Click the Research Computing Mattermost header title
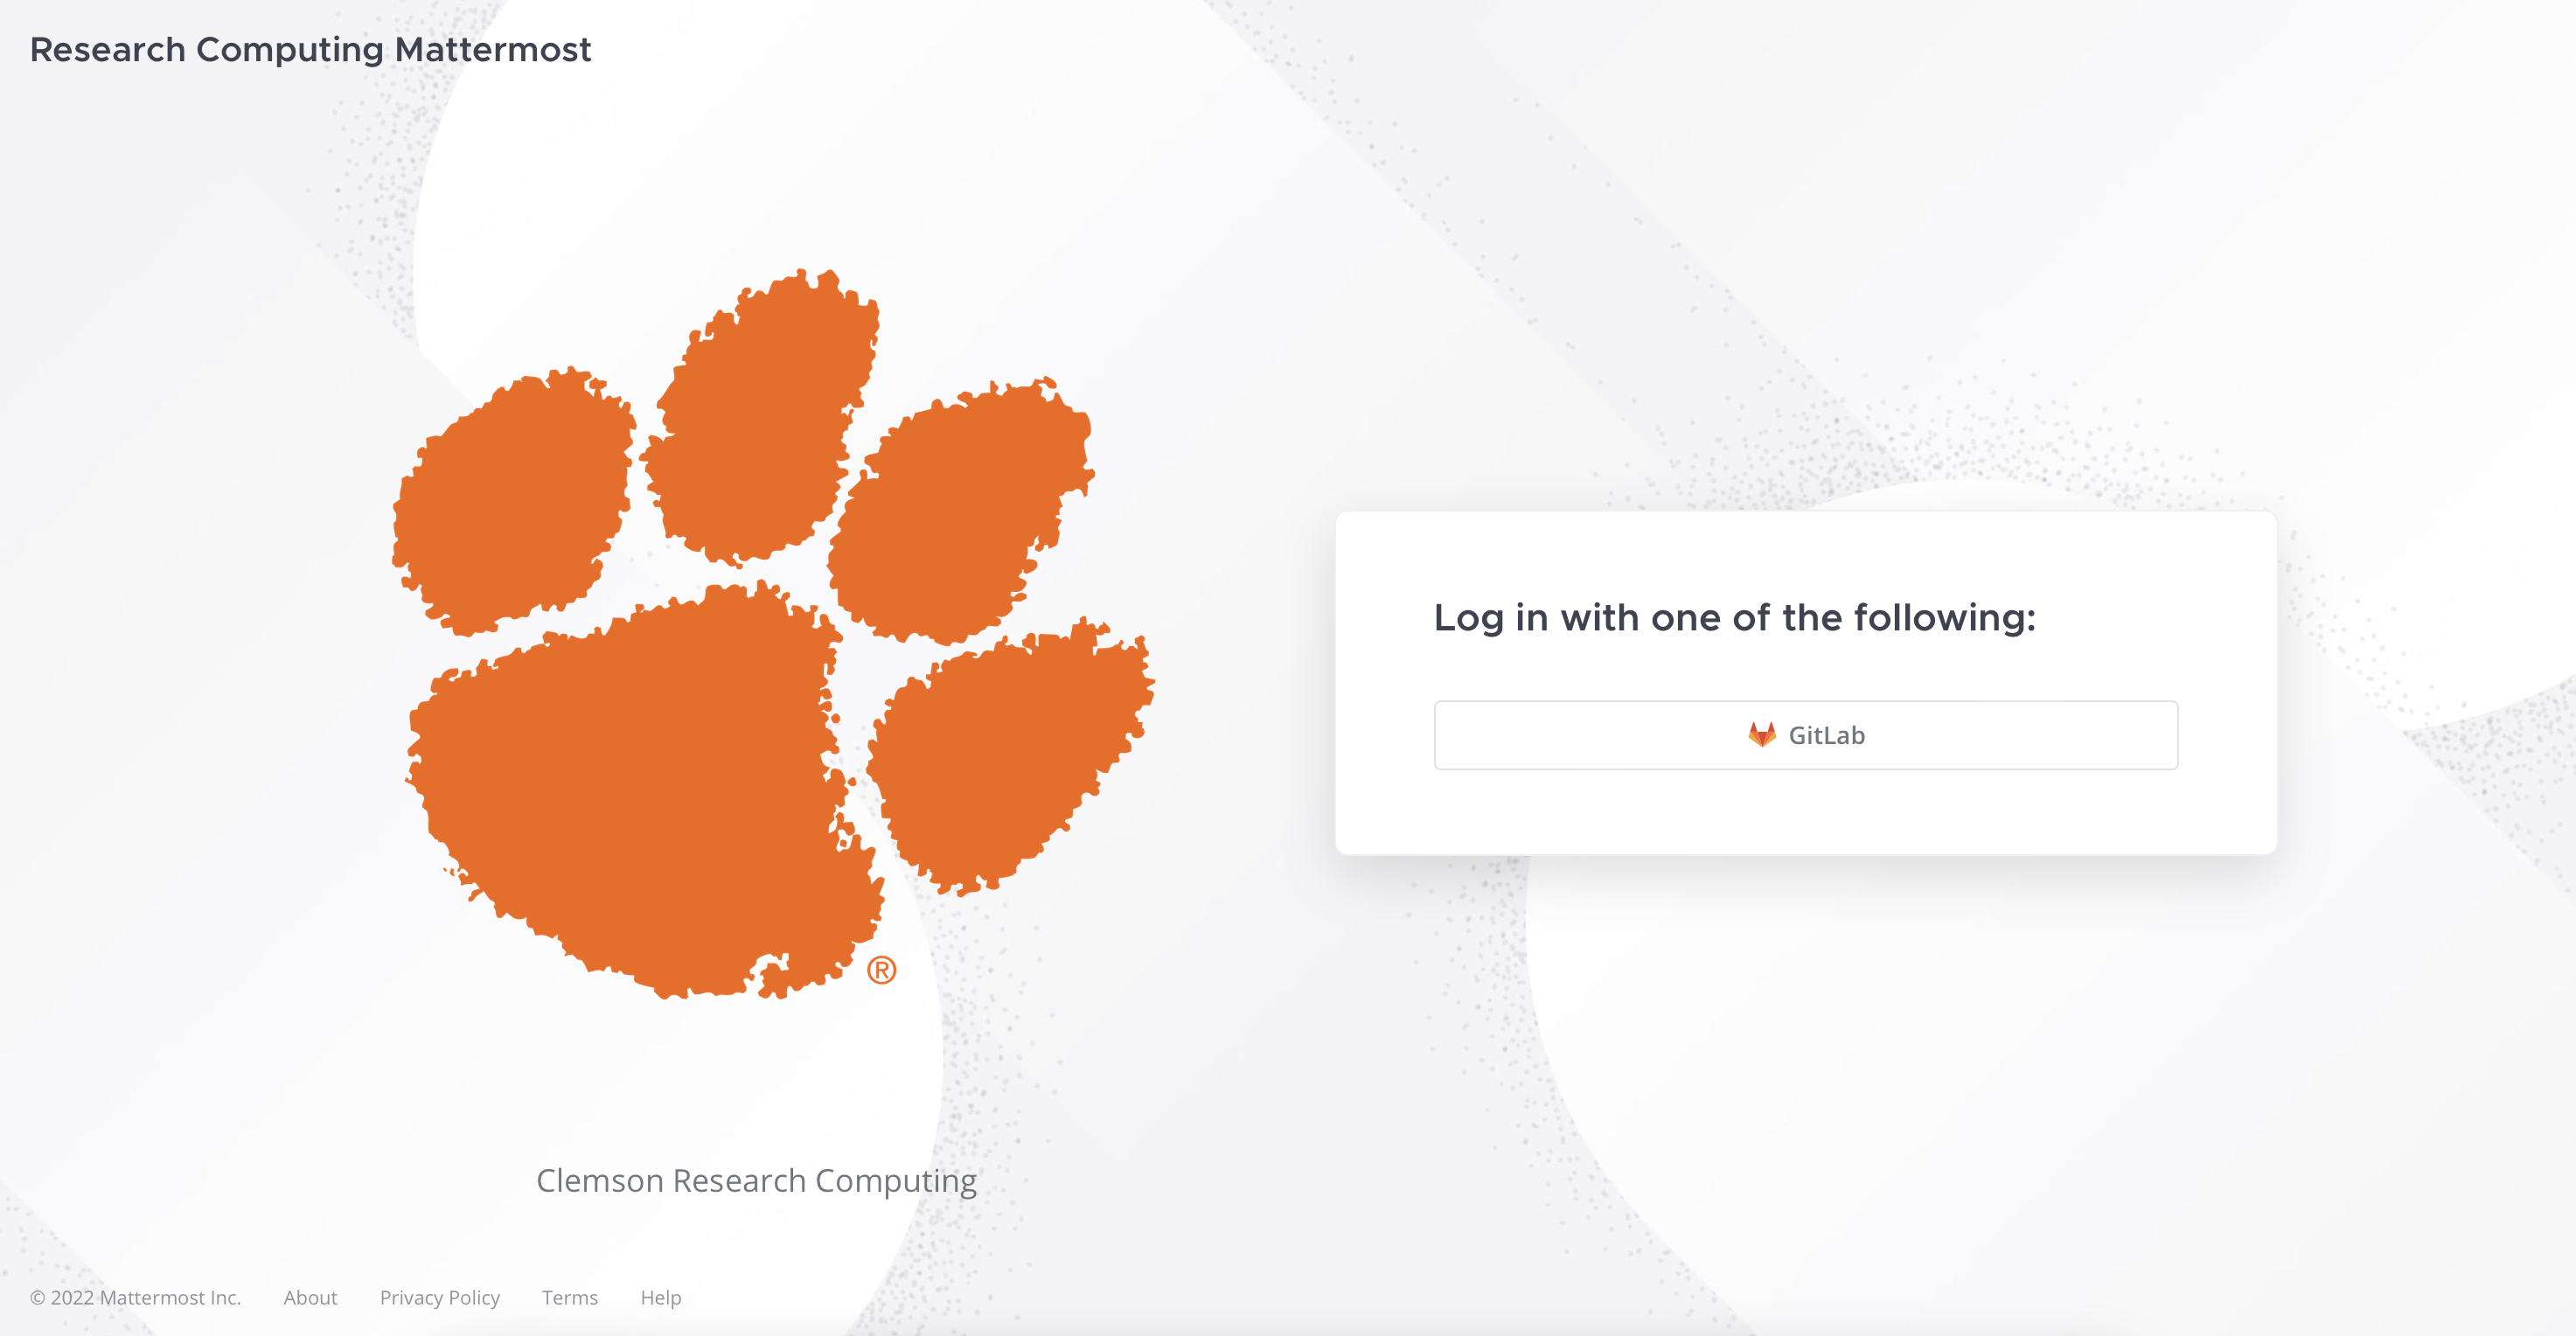The width and height of the screenshot is (2576, 1336). point(310,50)
